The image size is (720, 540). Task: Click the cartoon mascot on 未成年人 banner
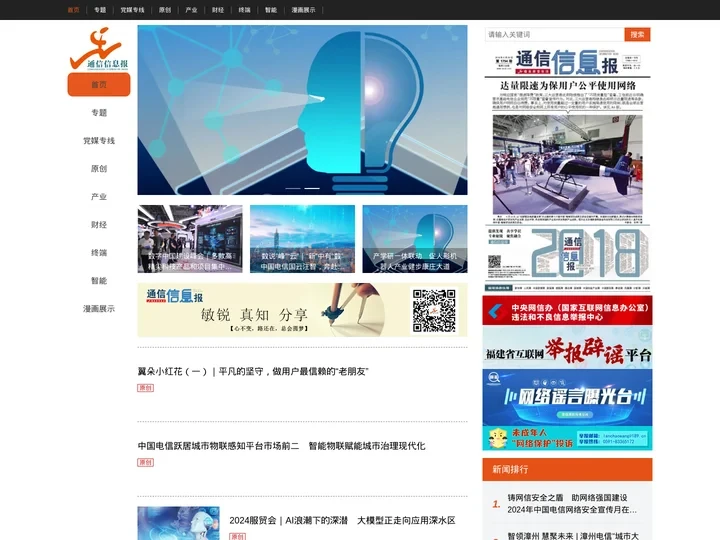[x=498, y=438]
